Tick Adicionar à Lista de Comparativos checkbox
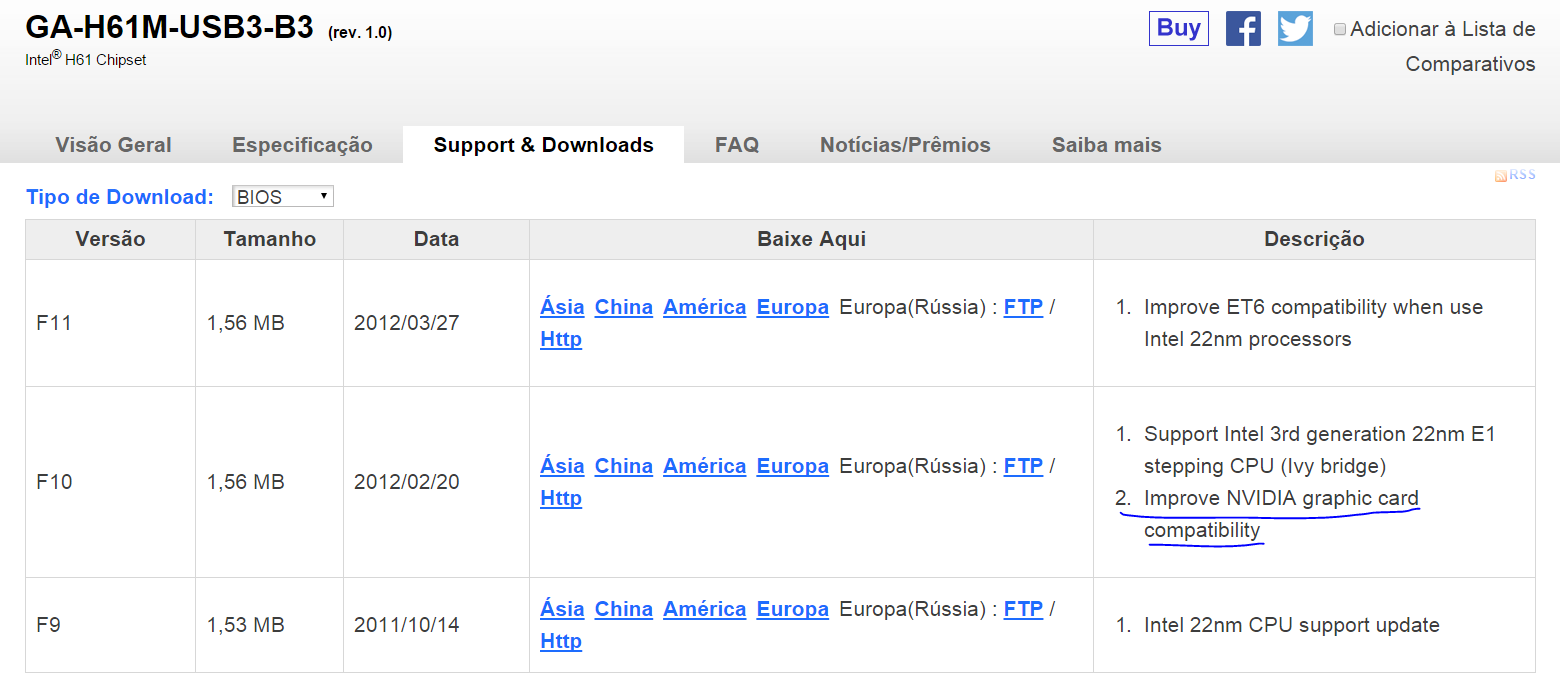The height and width of the screenshot is (673, 1560). click(1340, 29)
